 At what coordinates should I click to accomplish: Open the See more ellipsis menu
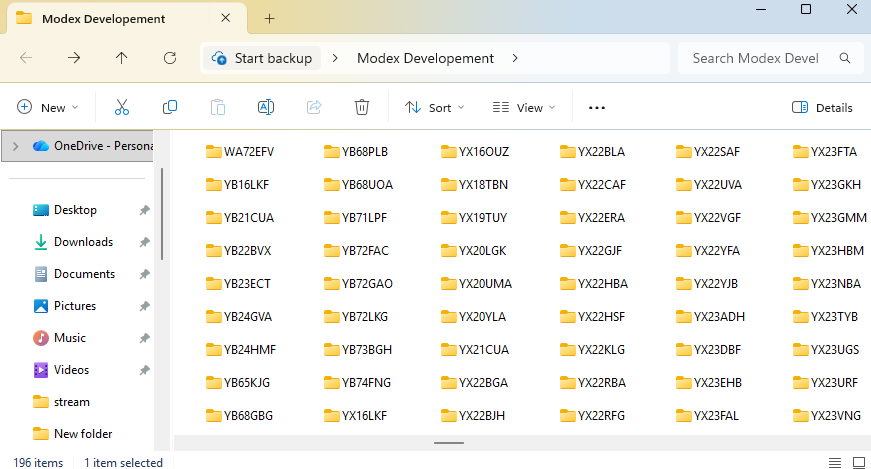(x=597, y=107)
